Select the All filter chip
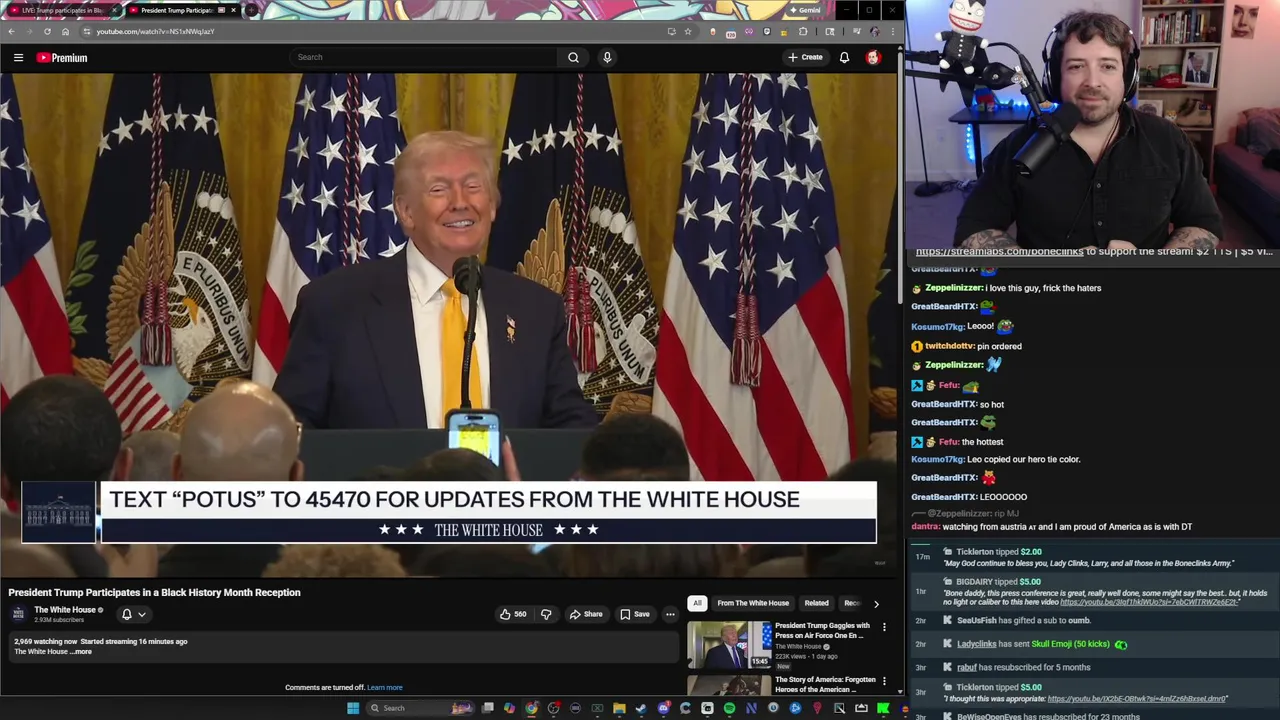This screenshot has height=720, width=1280. [x=697, y=603]
